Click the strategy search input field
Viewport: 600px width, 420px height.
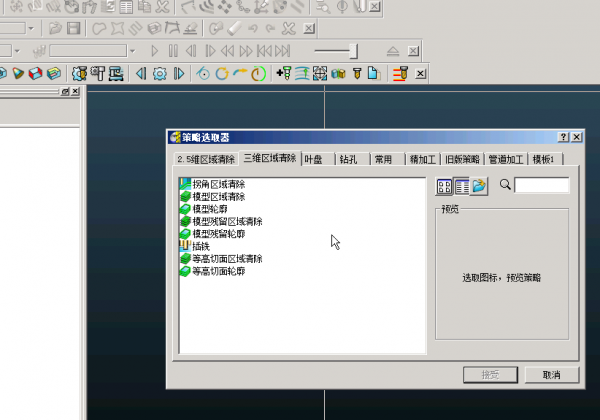(x=541, y=185)
